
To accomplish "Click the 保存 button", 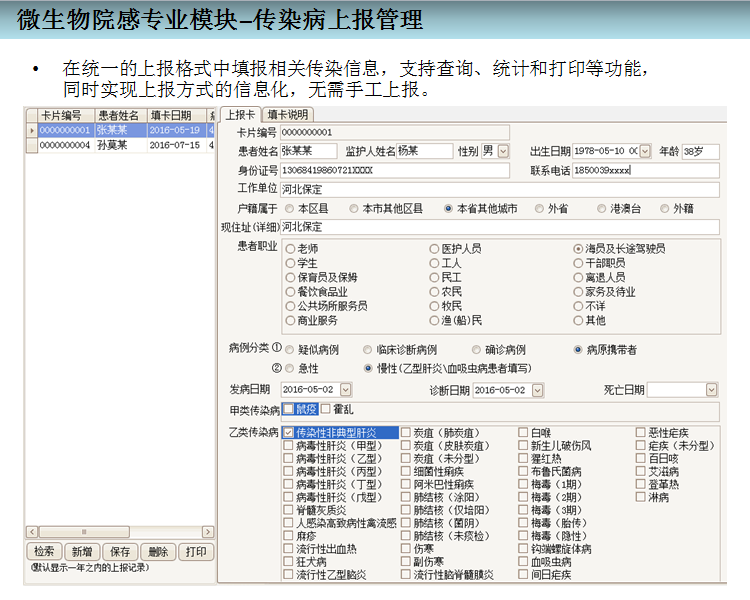I will [x=120, y=551].
